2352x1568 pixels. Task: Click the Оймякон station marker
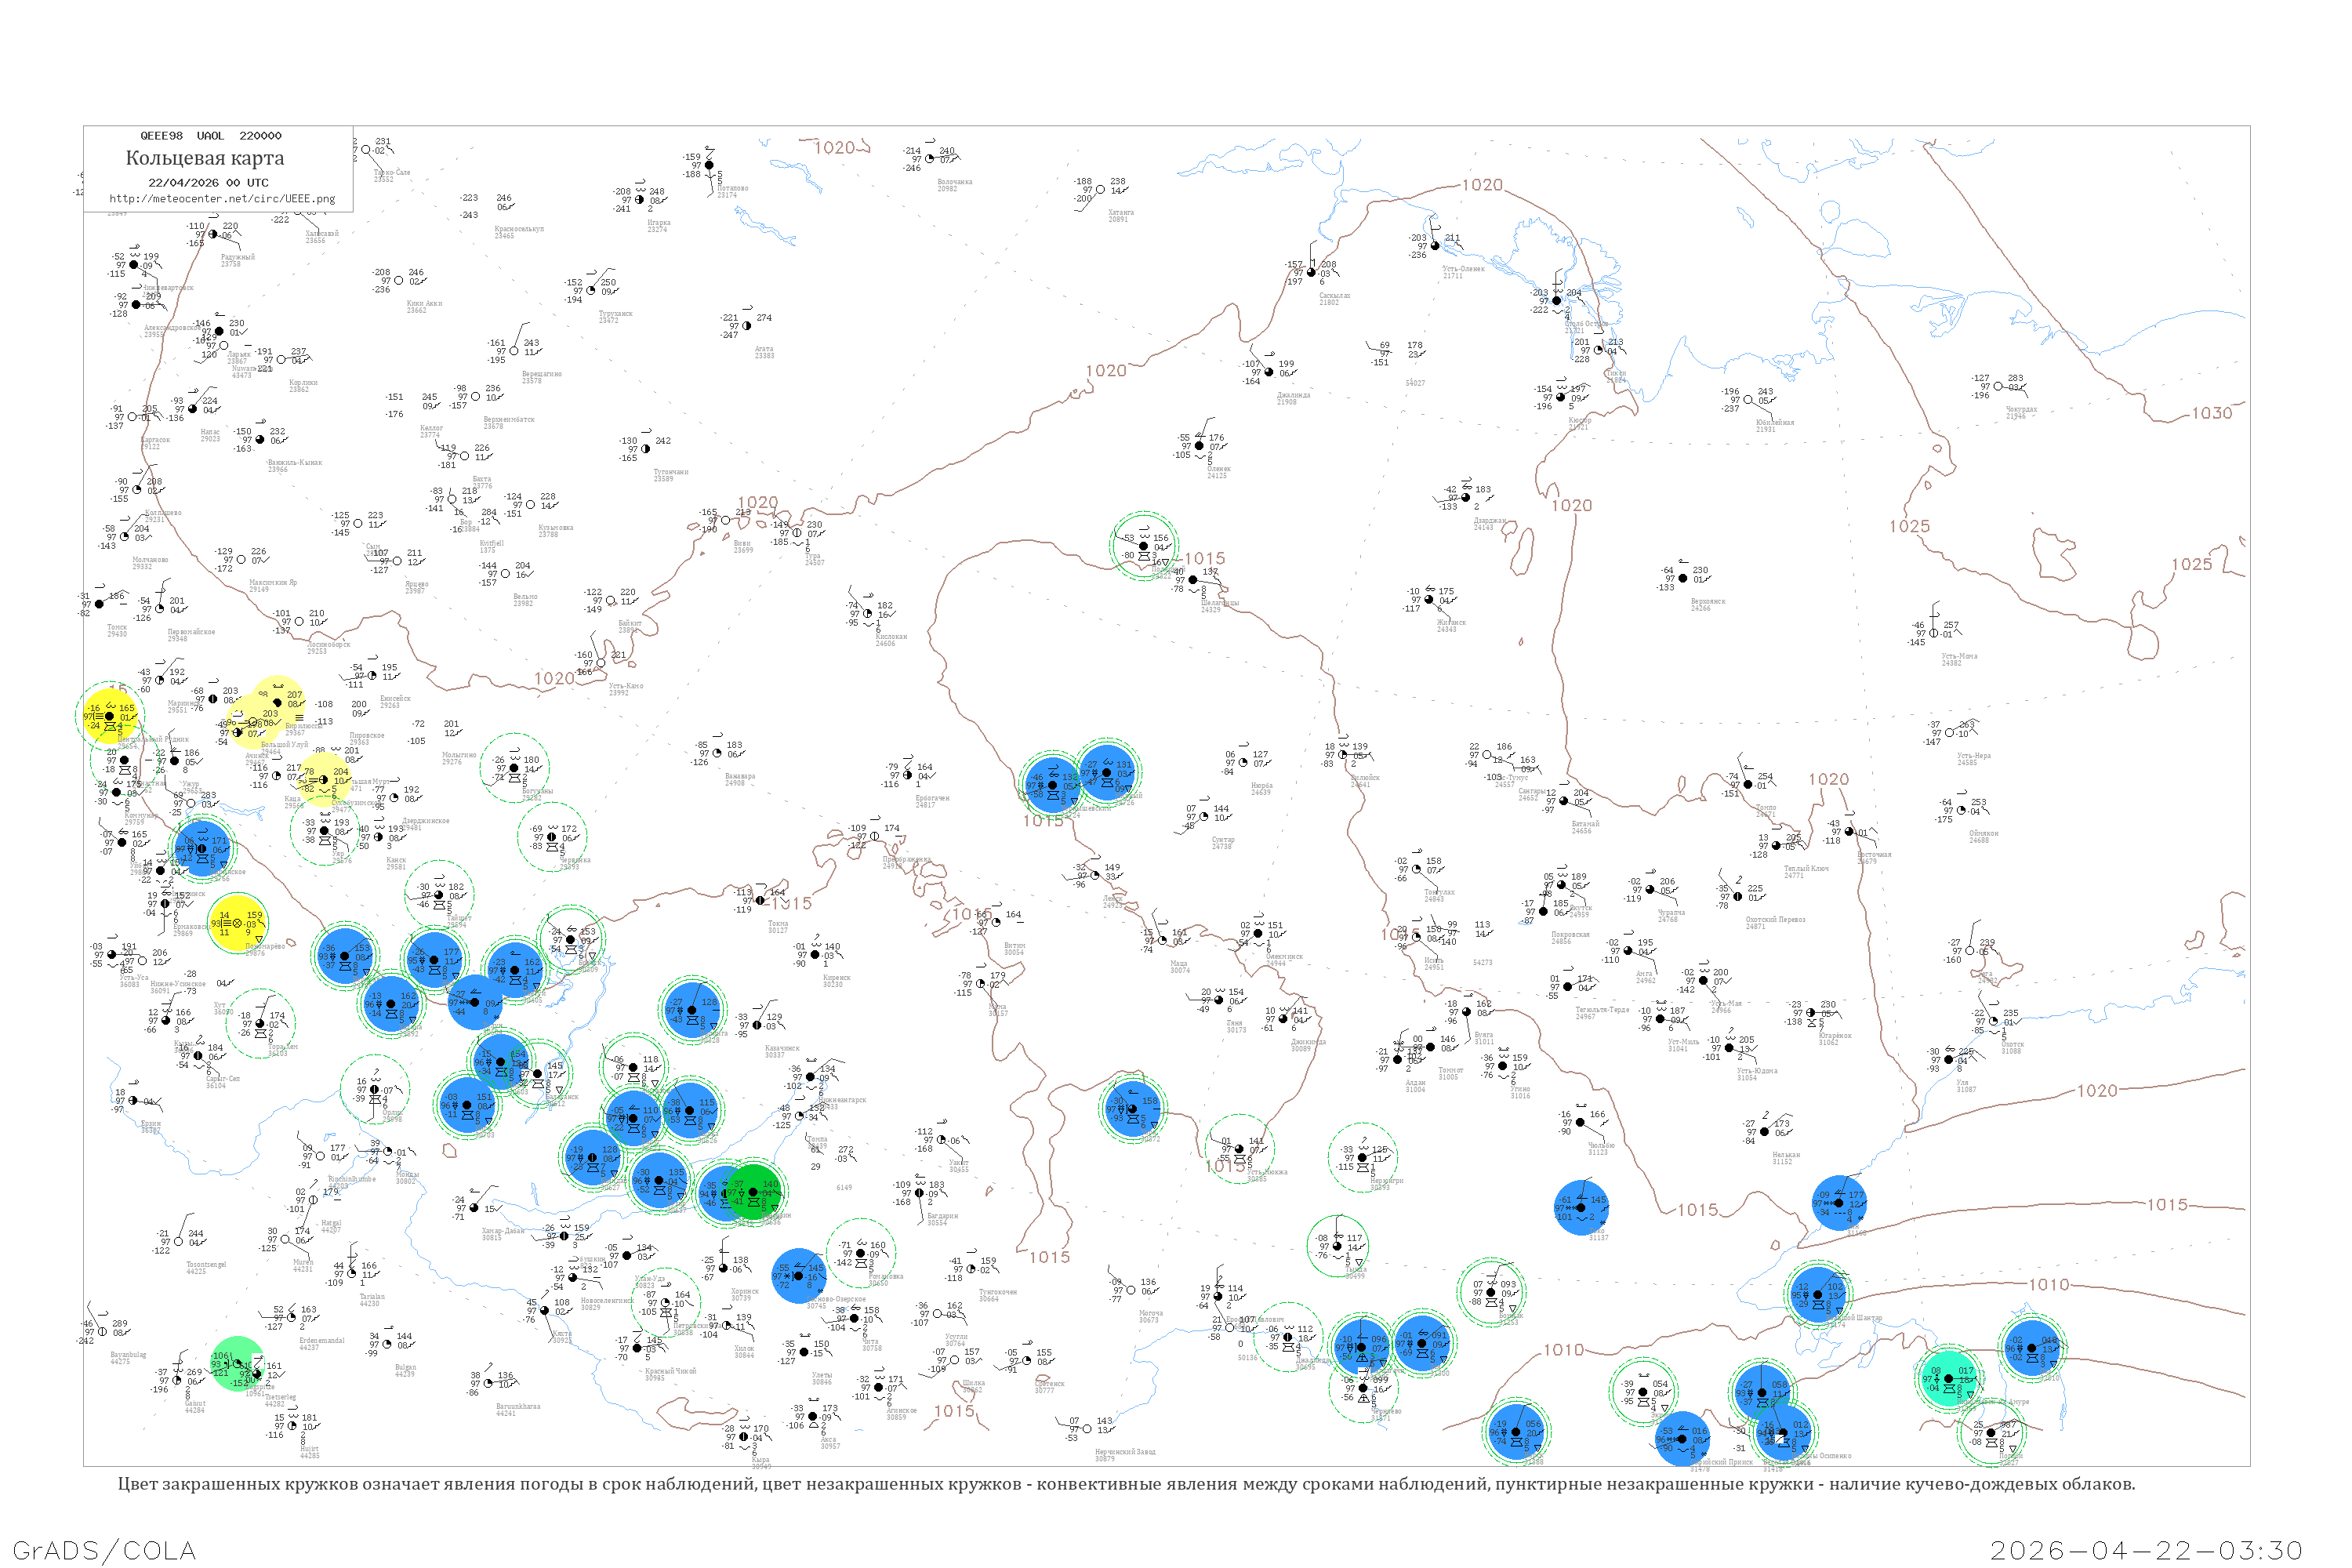tap(1961, 811)
